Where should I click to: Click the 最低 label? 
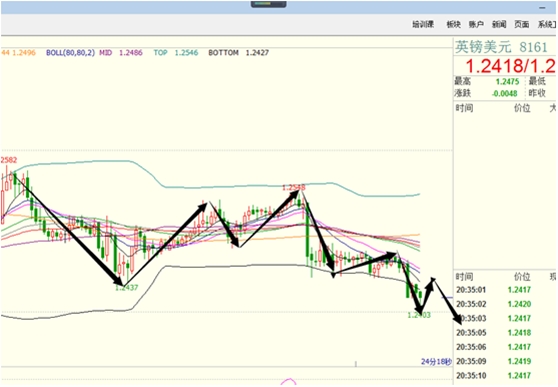click(x=537, y=82)
